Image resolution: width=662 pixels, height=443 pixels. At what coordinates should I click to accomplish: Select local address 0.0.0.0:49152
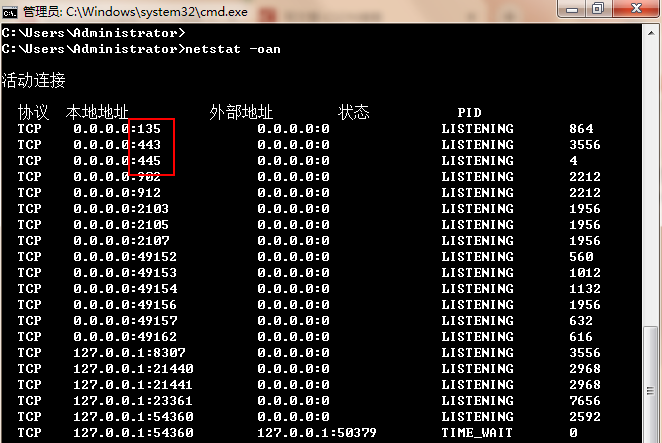[125, 257]
